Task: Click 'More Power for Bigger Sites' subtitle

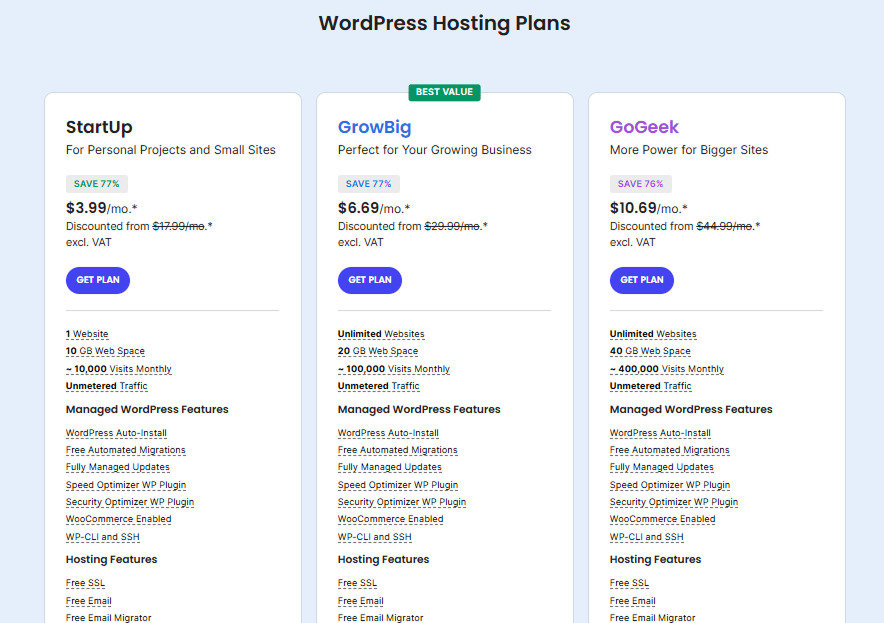Action: point(689,150)
